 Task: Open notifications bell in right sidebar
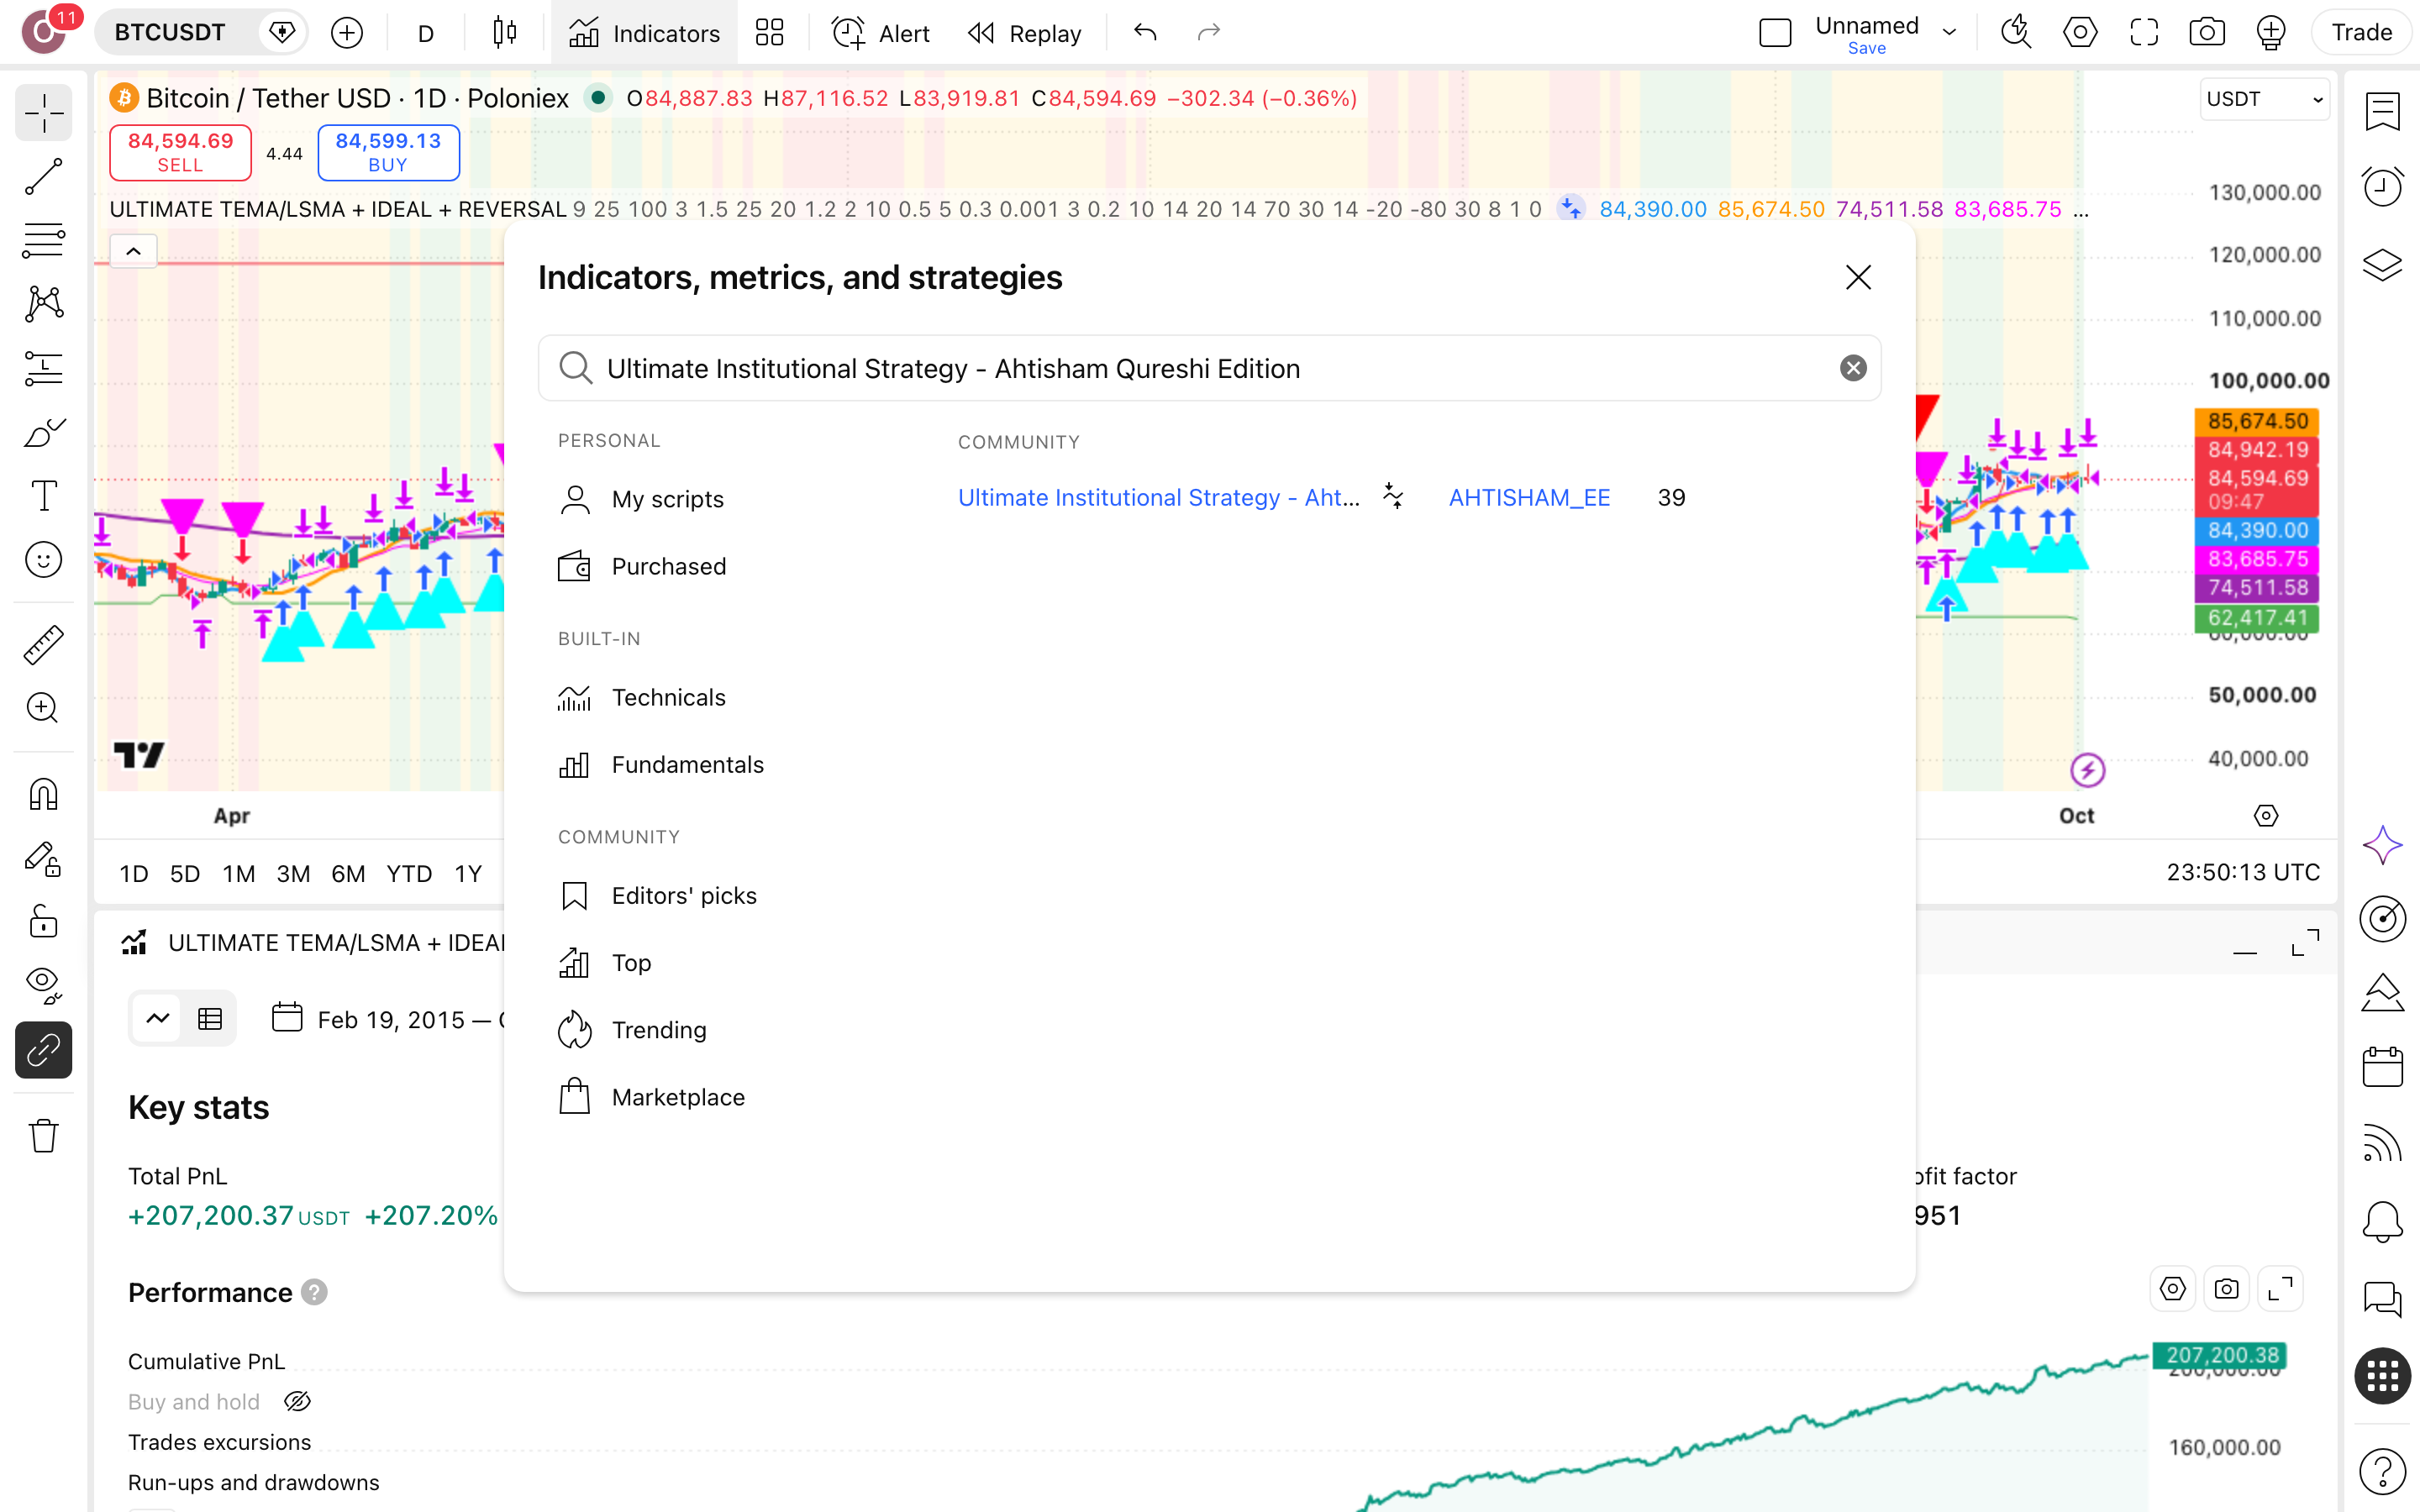[2382, 1221]
